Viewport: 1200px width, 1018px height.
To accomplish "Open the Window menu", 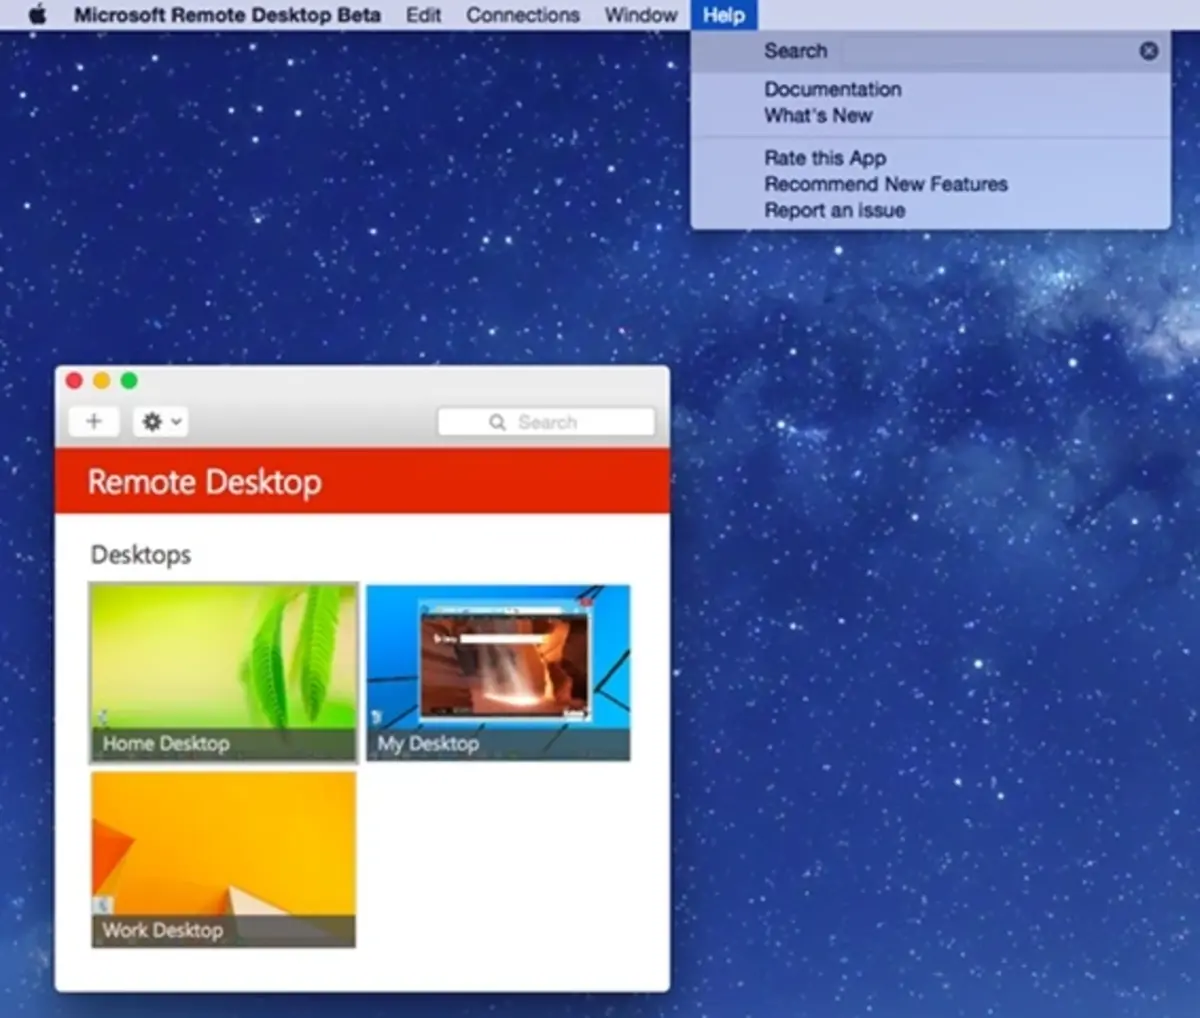I will [x=640, y=15].
